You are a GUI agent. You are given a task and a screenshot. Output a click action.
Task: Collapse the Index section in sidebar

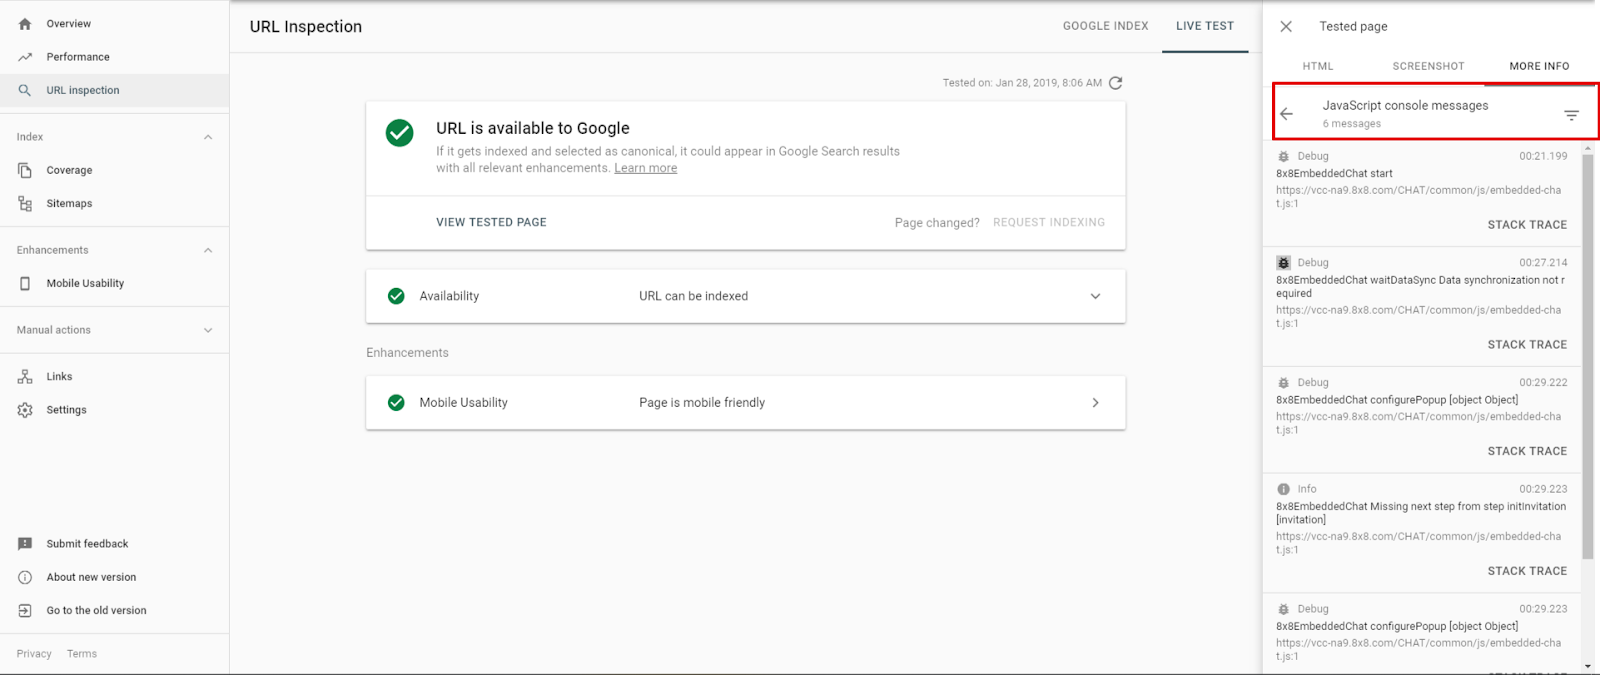tap(208, 137)
